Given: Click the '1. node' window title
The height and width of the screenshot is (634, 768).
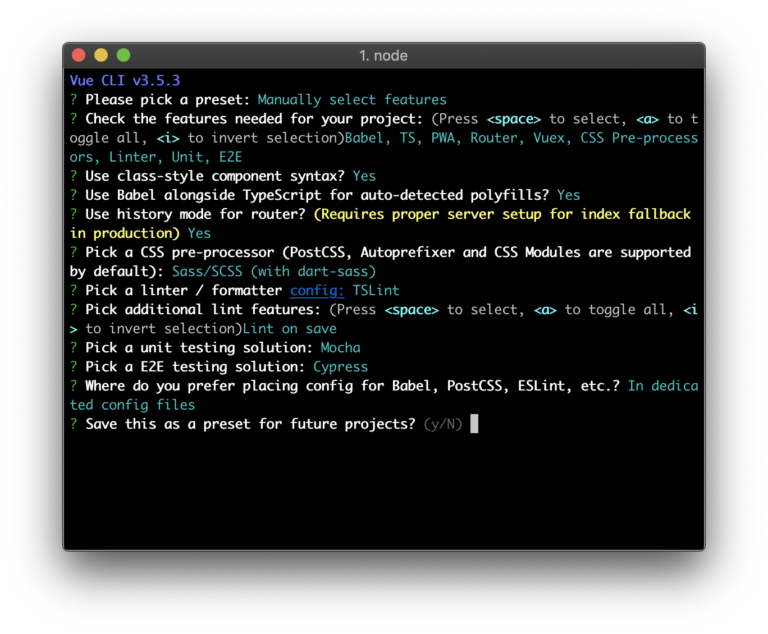Looking at the screenshot, I should pyautogui.click(x=383, y=55).
